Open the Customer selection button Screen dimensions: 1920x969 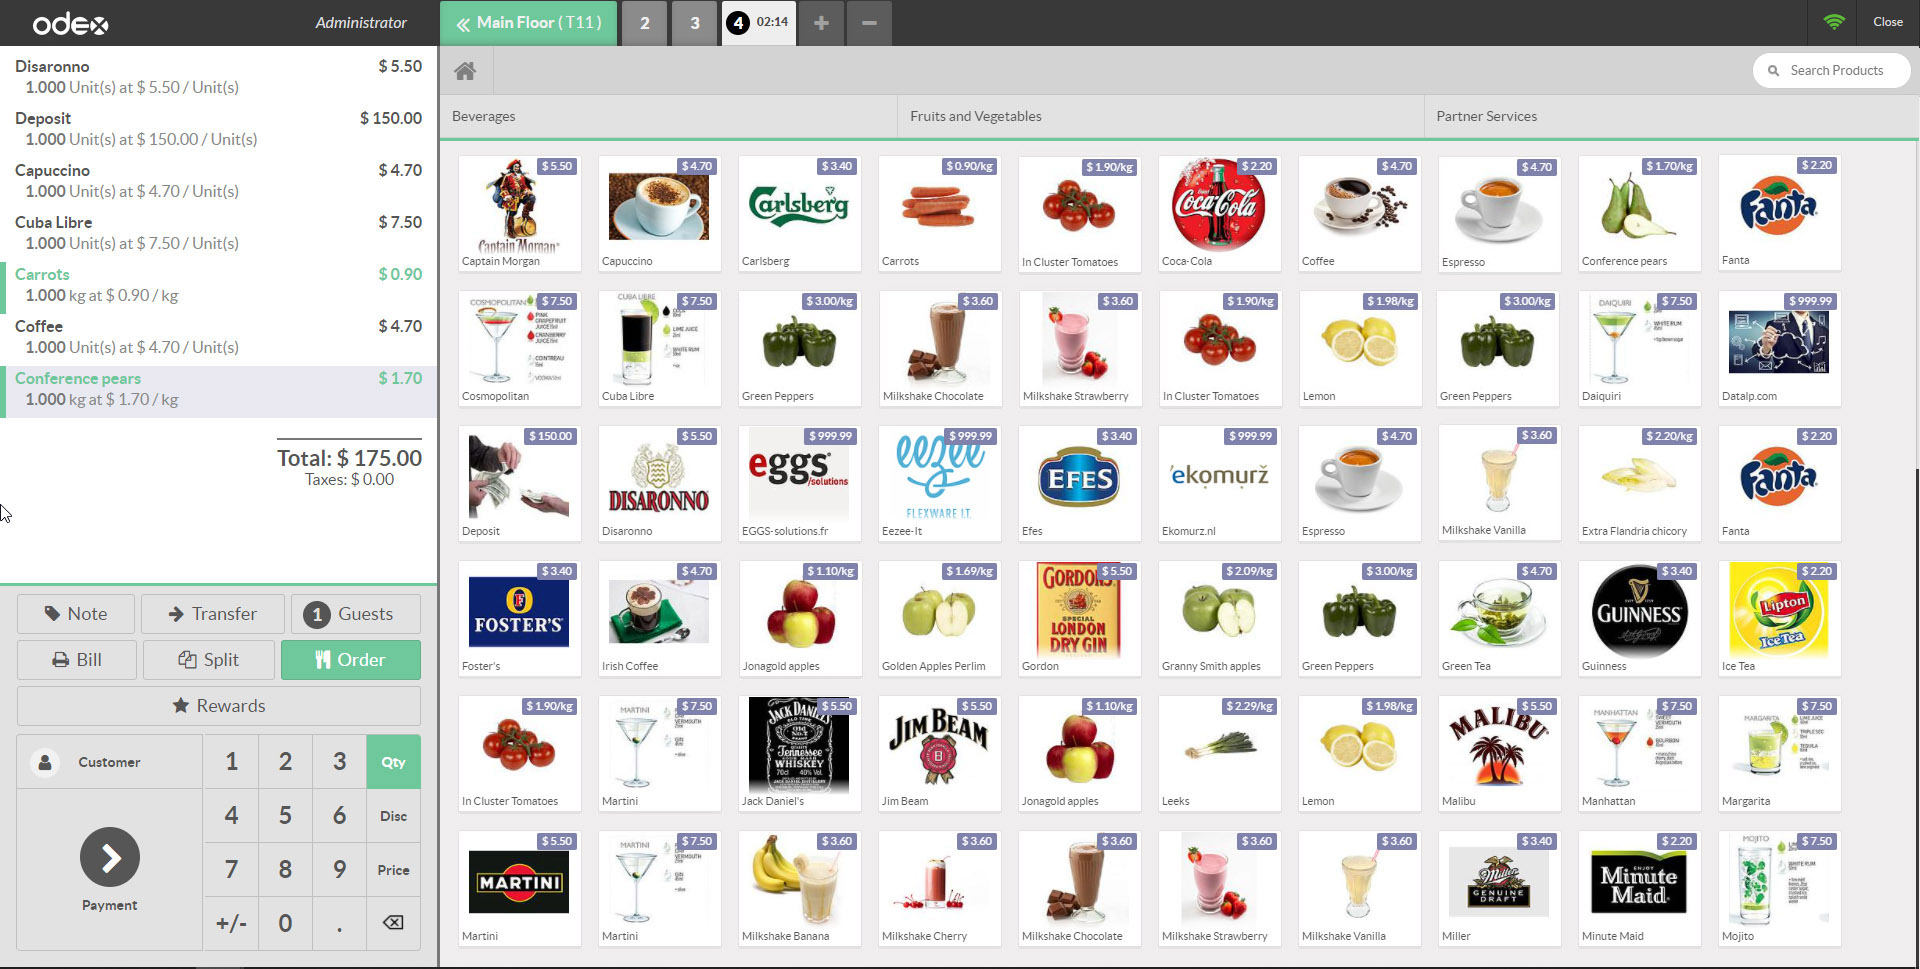point(110,762)
